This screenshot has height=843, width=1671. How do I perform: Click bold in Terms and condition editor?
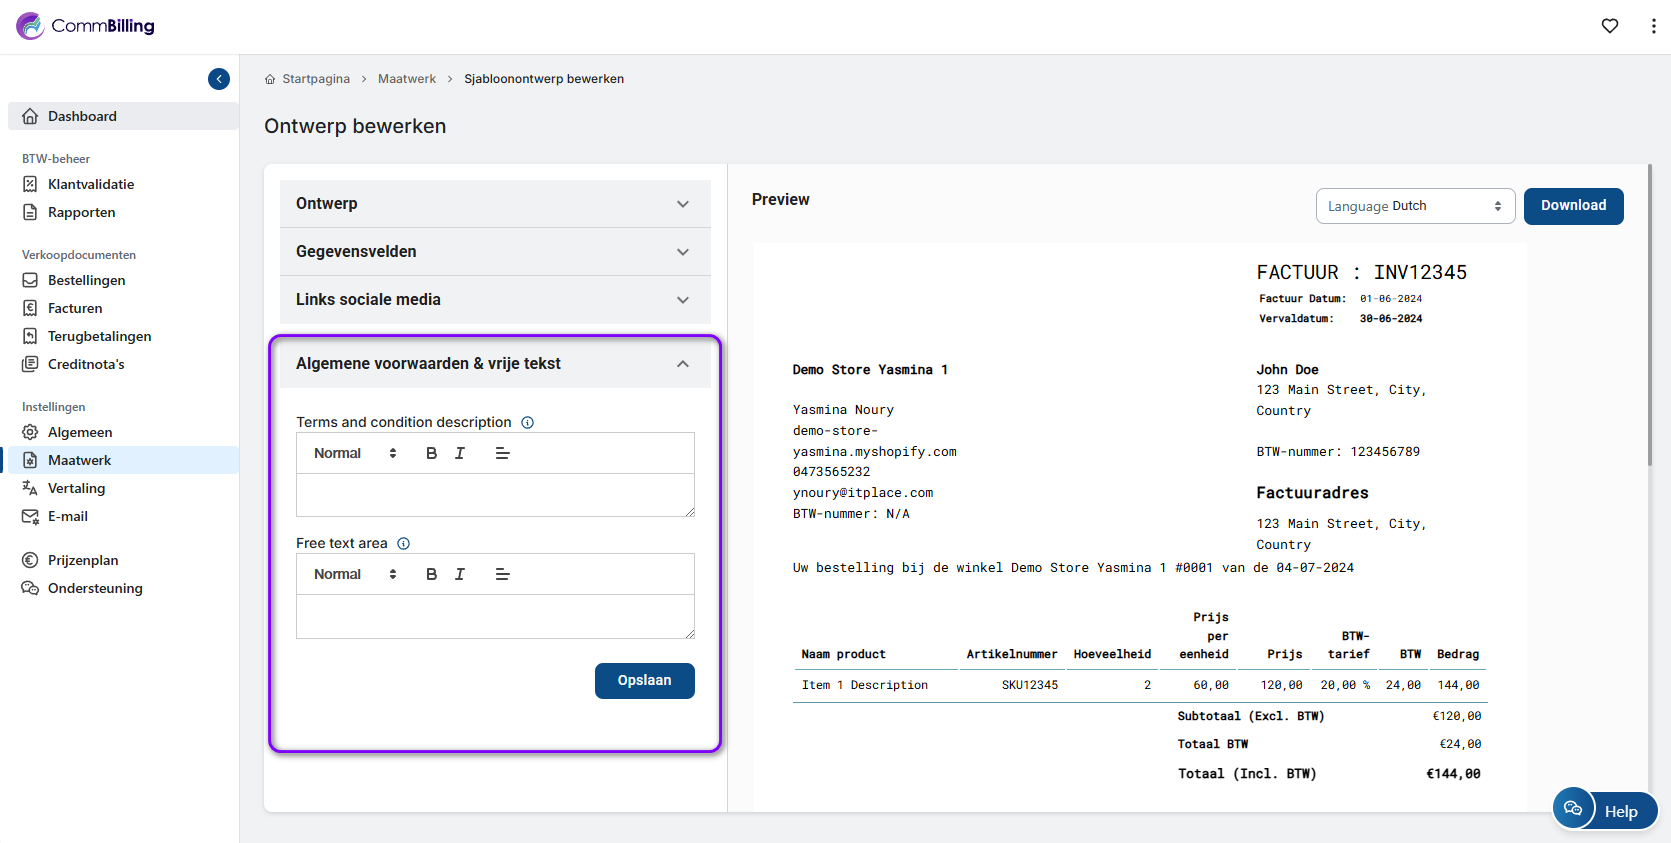[431, 453]
